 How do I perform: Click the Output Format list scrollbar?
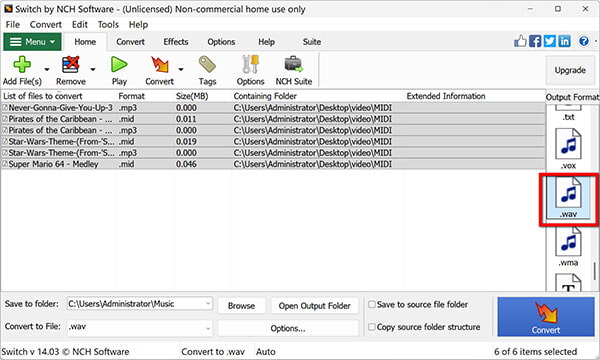pos(595,270)
